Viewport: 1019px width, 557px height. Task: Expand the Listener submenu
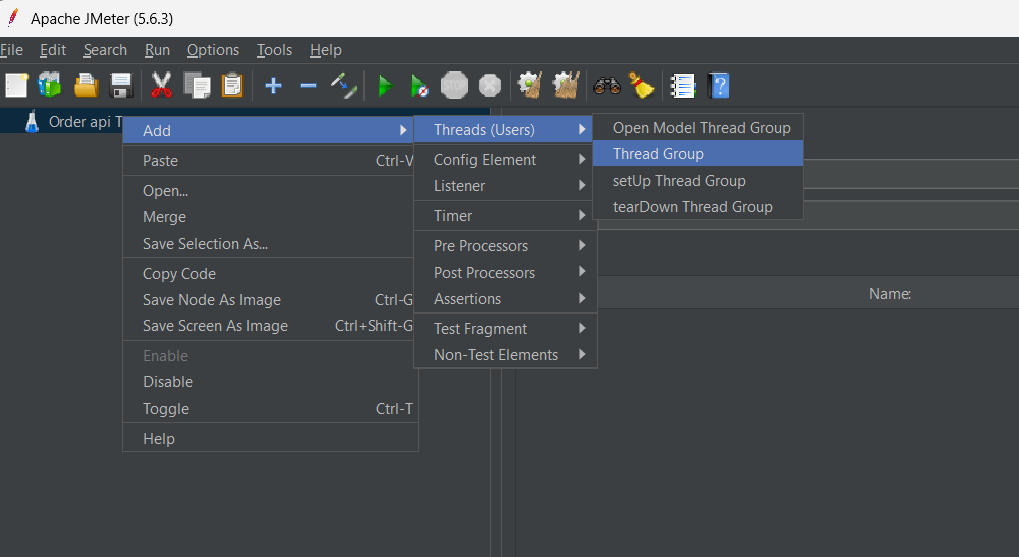pos(504,186)
